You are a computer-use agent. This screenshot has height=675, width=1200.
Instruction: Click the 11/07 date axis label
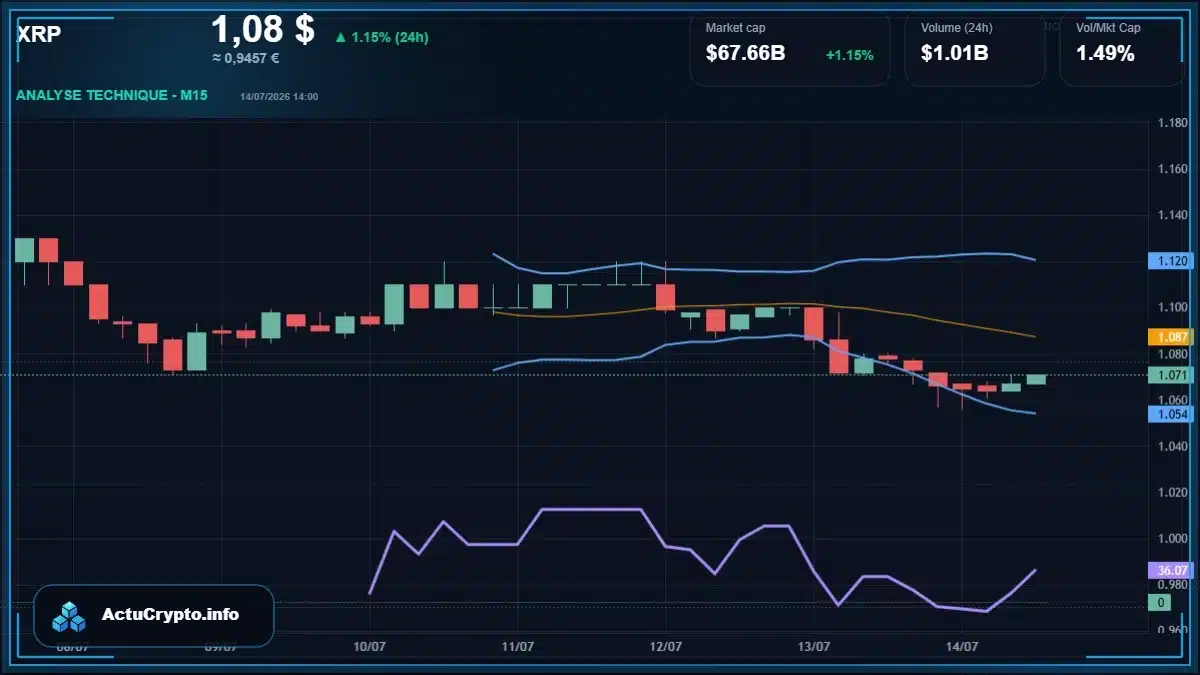point(517,647)
